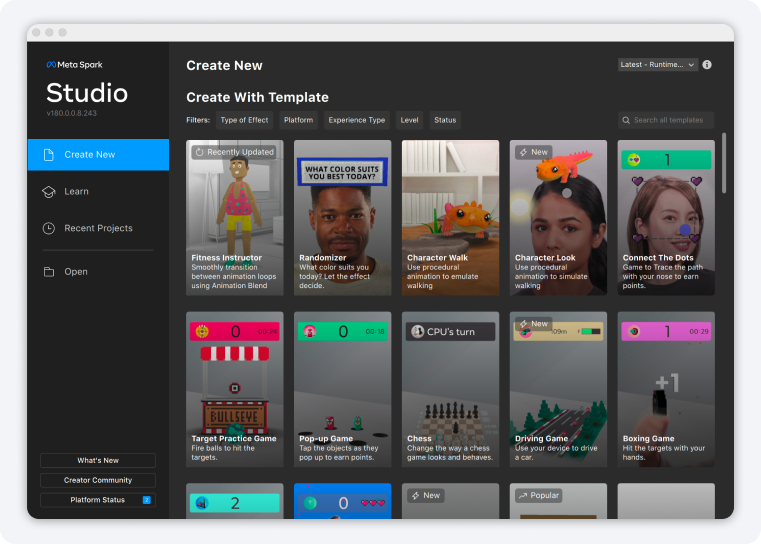The width and height of the screenshot is (761, 544).
Task: Open the Creator Community link
Action: pos(98,480)
